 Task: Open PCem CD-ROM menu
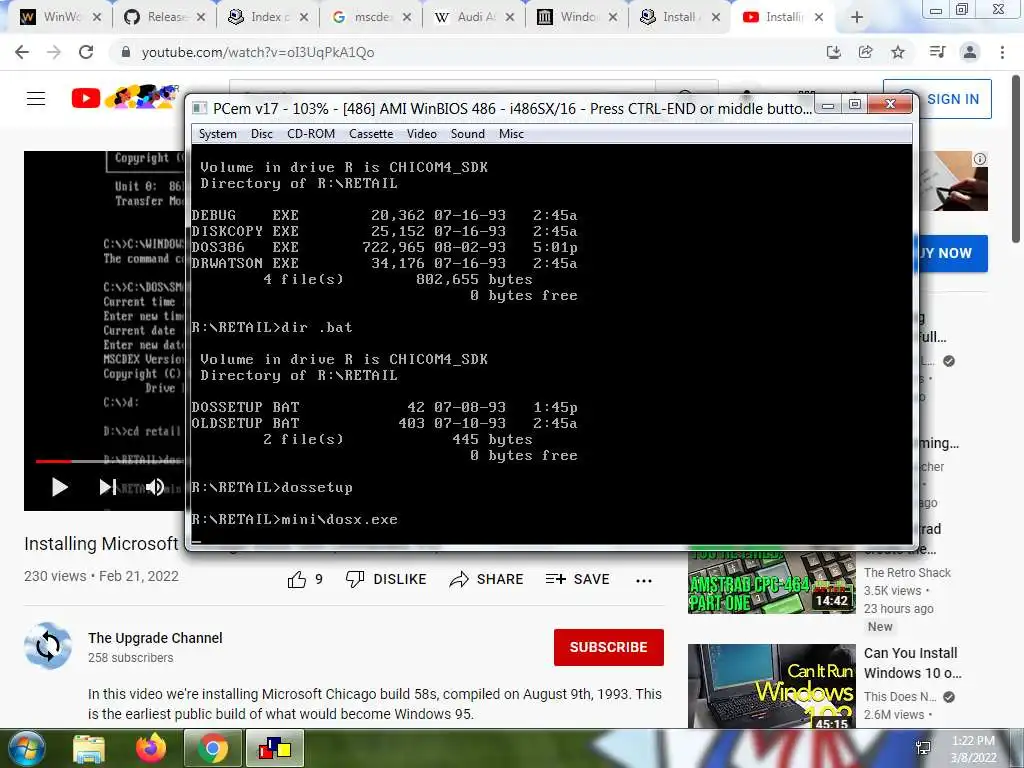311,134
